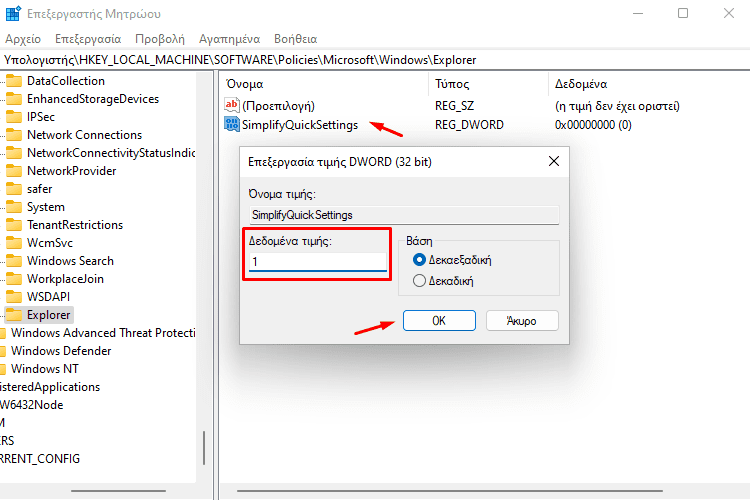This screenshot has width=750, height=500.
Task: Click the values pane horizontal scrollbar
Action: tap(450, 491)
